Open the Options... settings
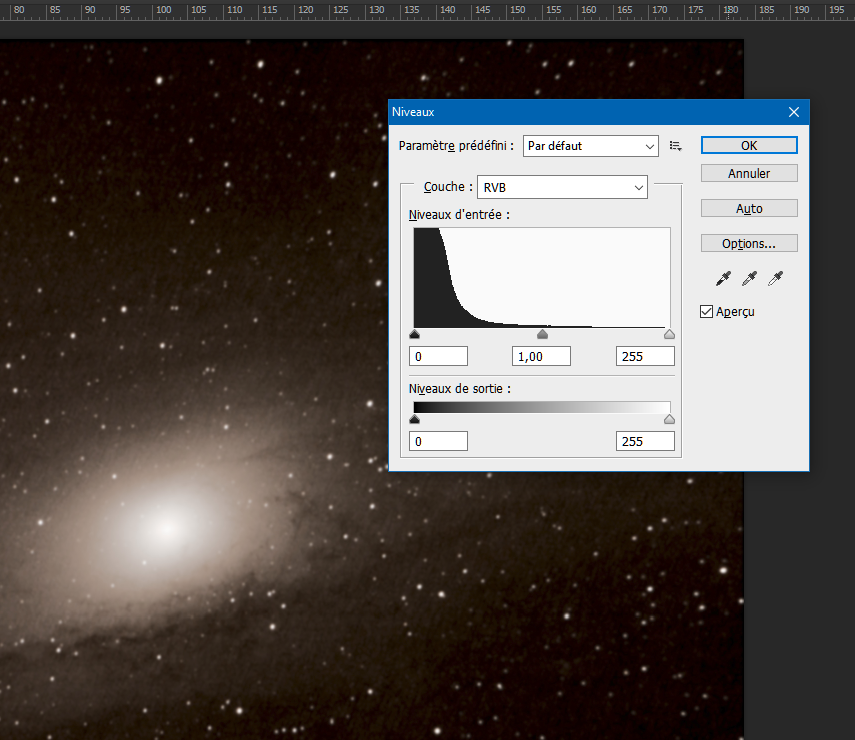 tap(749, 243)
